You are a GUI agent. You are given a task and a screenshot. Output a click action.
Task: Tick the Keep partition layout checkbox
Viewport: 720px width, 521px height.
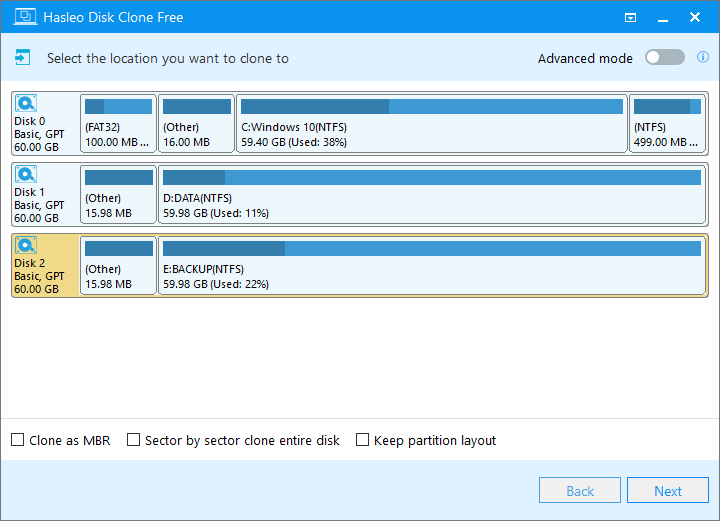pyautogui.click(x=362, y=440)
